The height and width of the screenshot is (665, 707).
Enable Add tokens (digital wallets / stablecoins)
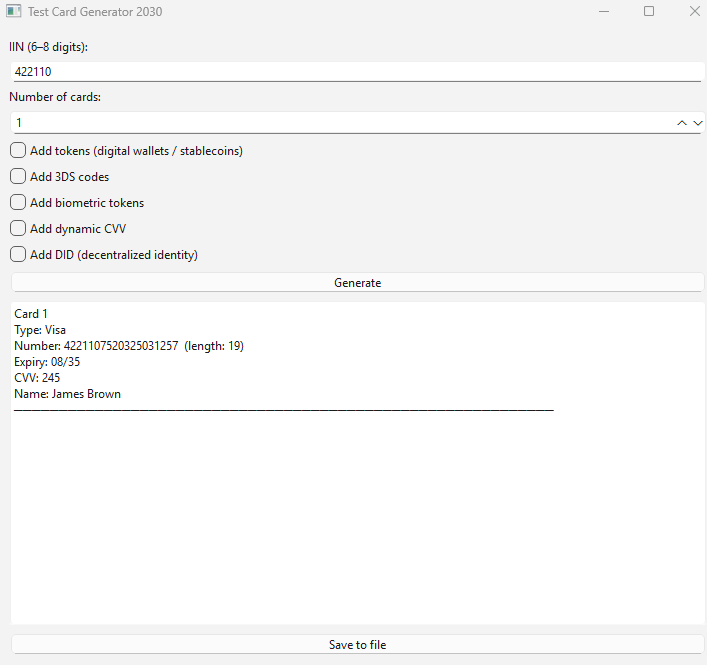pyautogui.click(x=19, y=151)
